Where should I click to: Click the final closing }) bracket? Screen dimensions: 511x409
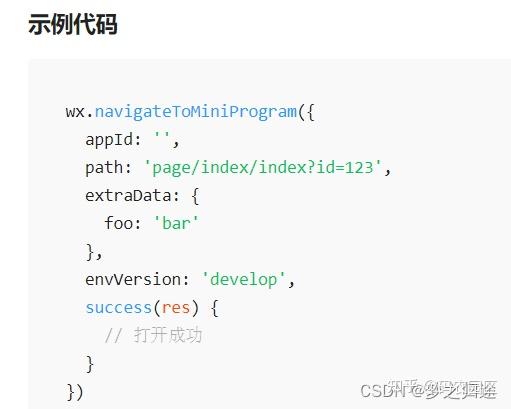75,392
